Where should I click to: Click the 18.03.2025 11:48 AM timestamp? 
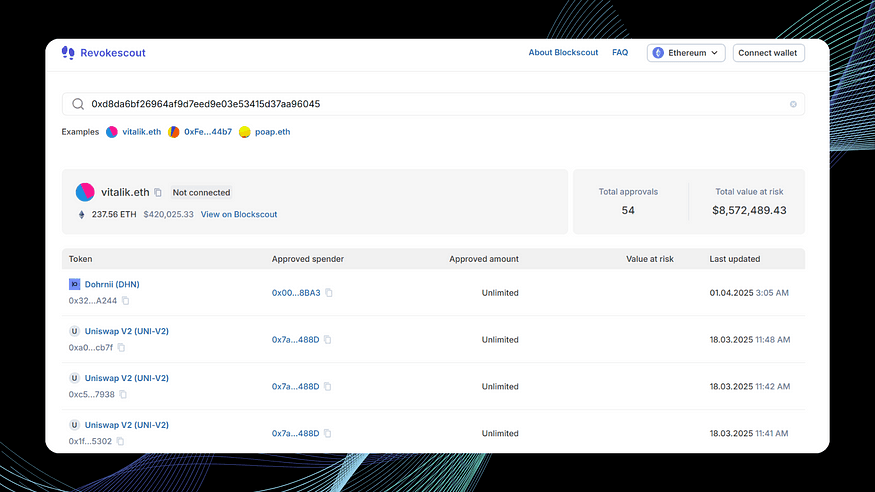[x=749, y=340]
